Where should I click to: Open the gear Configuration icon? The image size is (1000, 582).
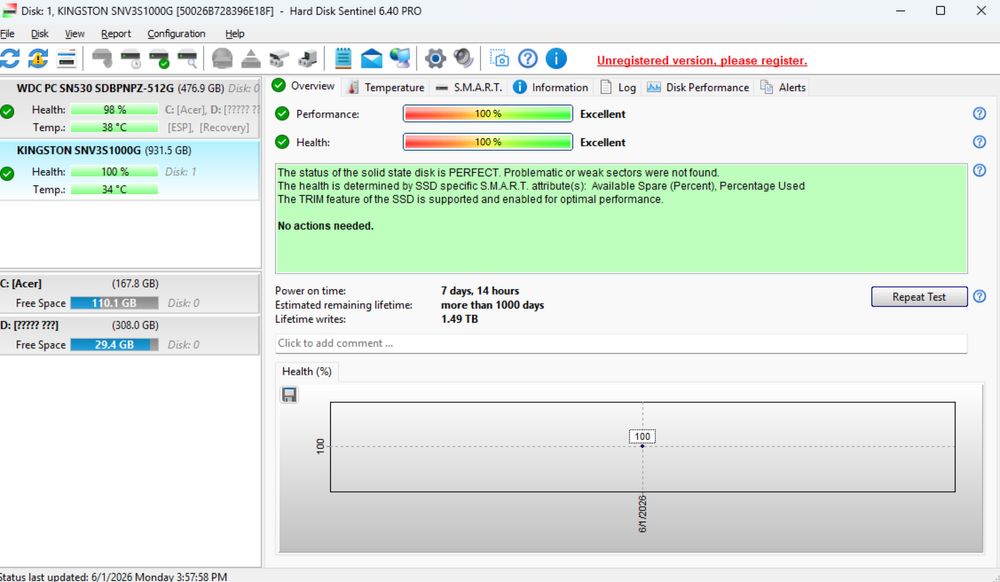(435, 59)
